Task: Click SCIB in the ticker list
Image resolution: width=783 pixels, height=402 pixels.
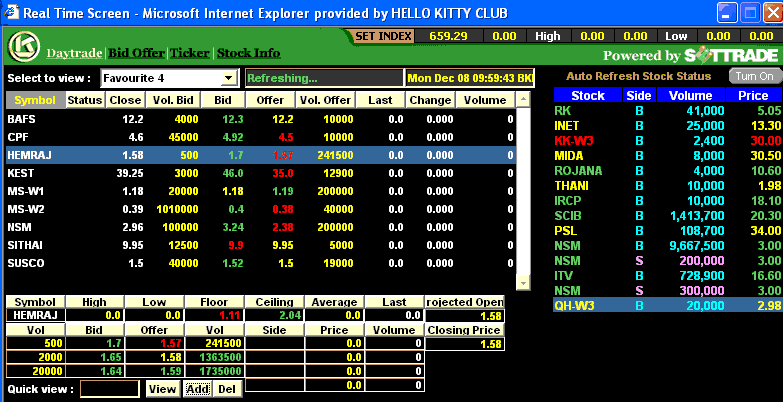Action: 568,216
